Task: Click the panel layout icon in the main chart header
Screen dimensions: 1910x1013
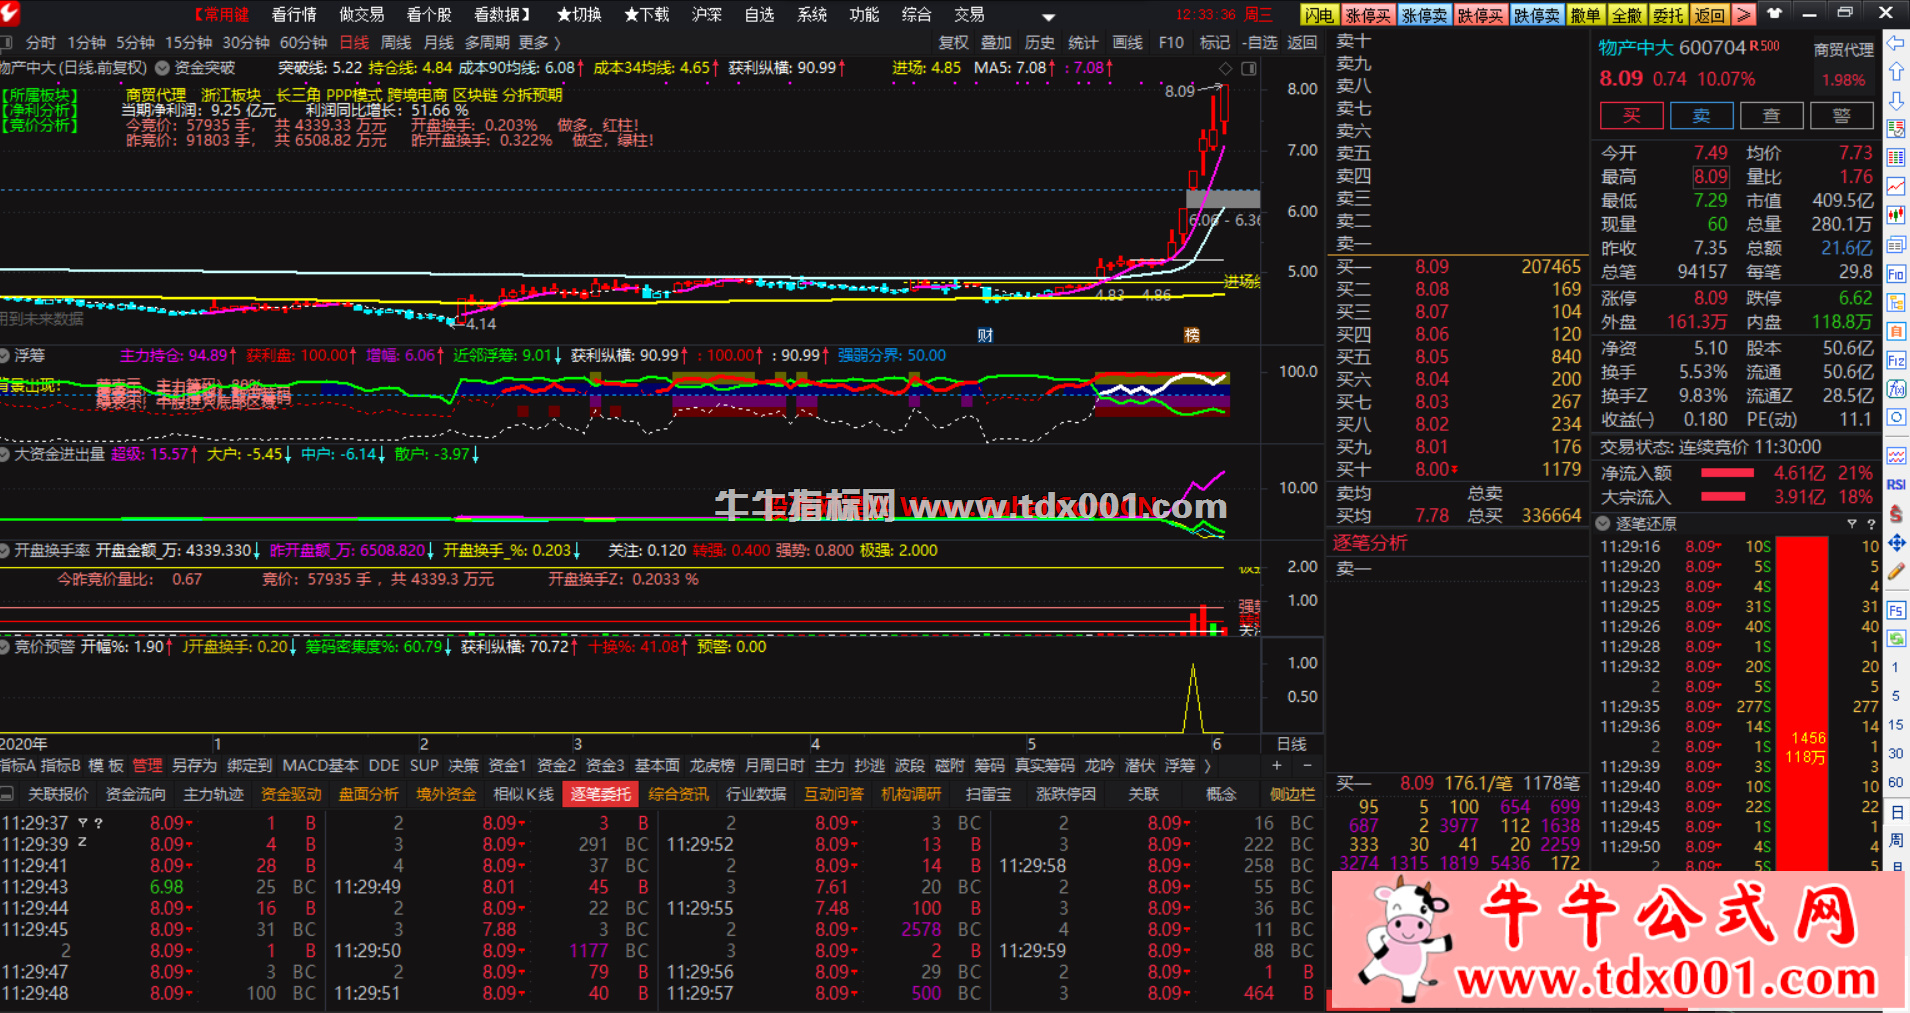Action: 1249,68
